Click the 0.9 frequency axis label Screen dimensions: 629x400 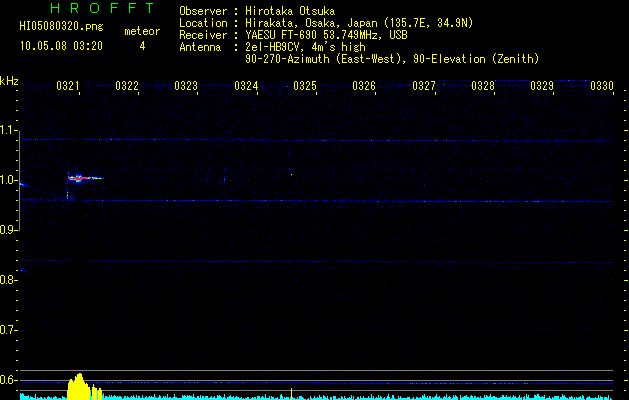coord(9,230)
